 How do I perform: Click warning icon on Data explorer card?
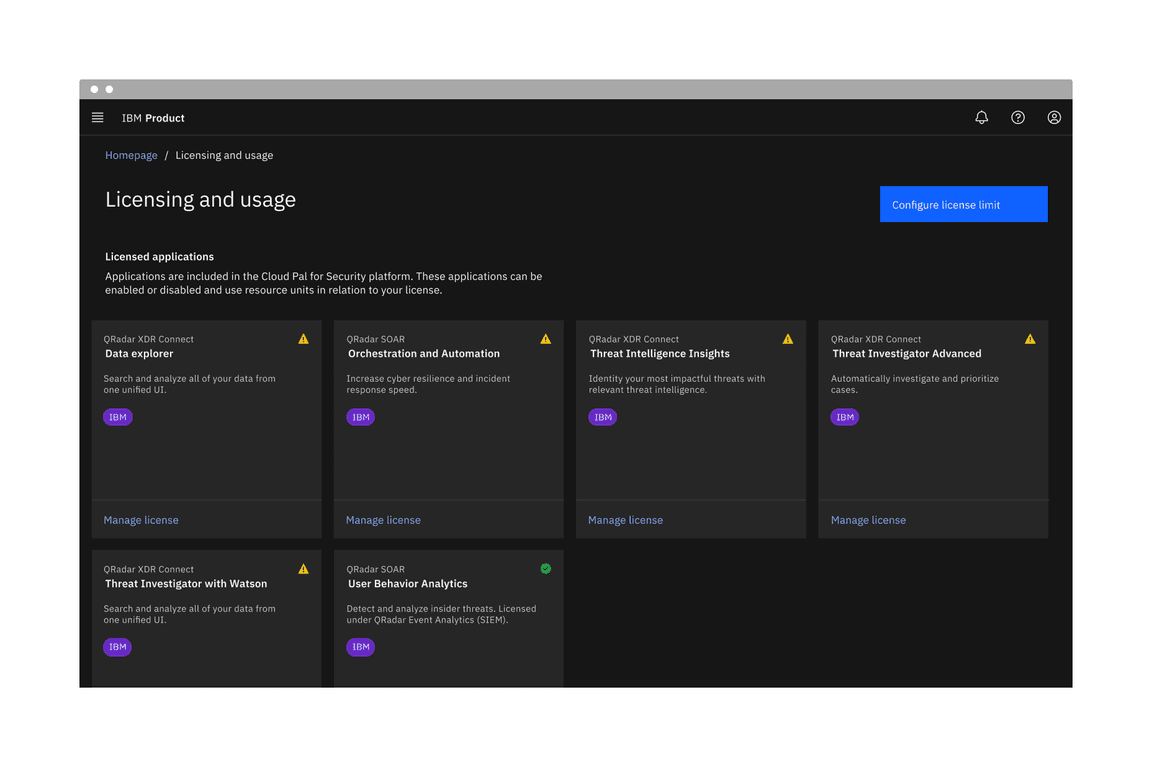303,339
